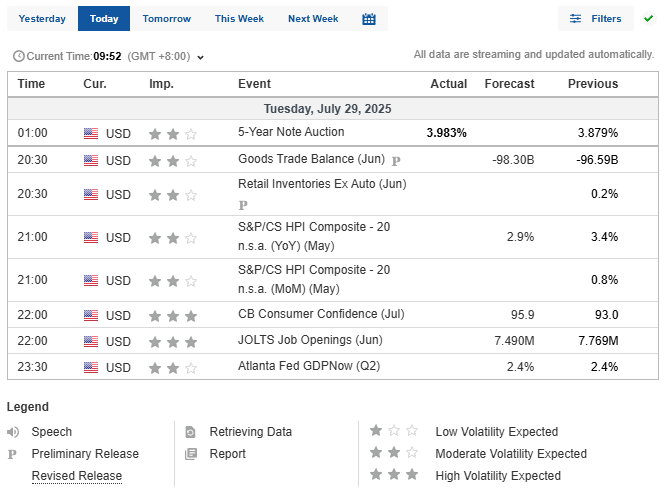Select the Today tab
668x504 pixels.
click(x=104, y=19)
